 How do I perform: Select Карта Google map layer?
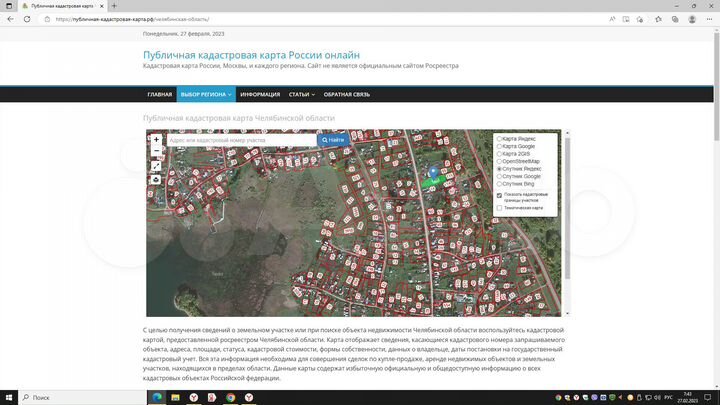tap(516, 146)
